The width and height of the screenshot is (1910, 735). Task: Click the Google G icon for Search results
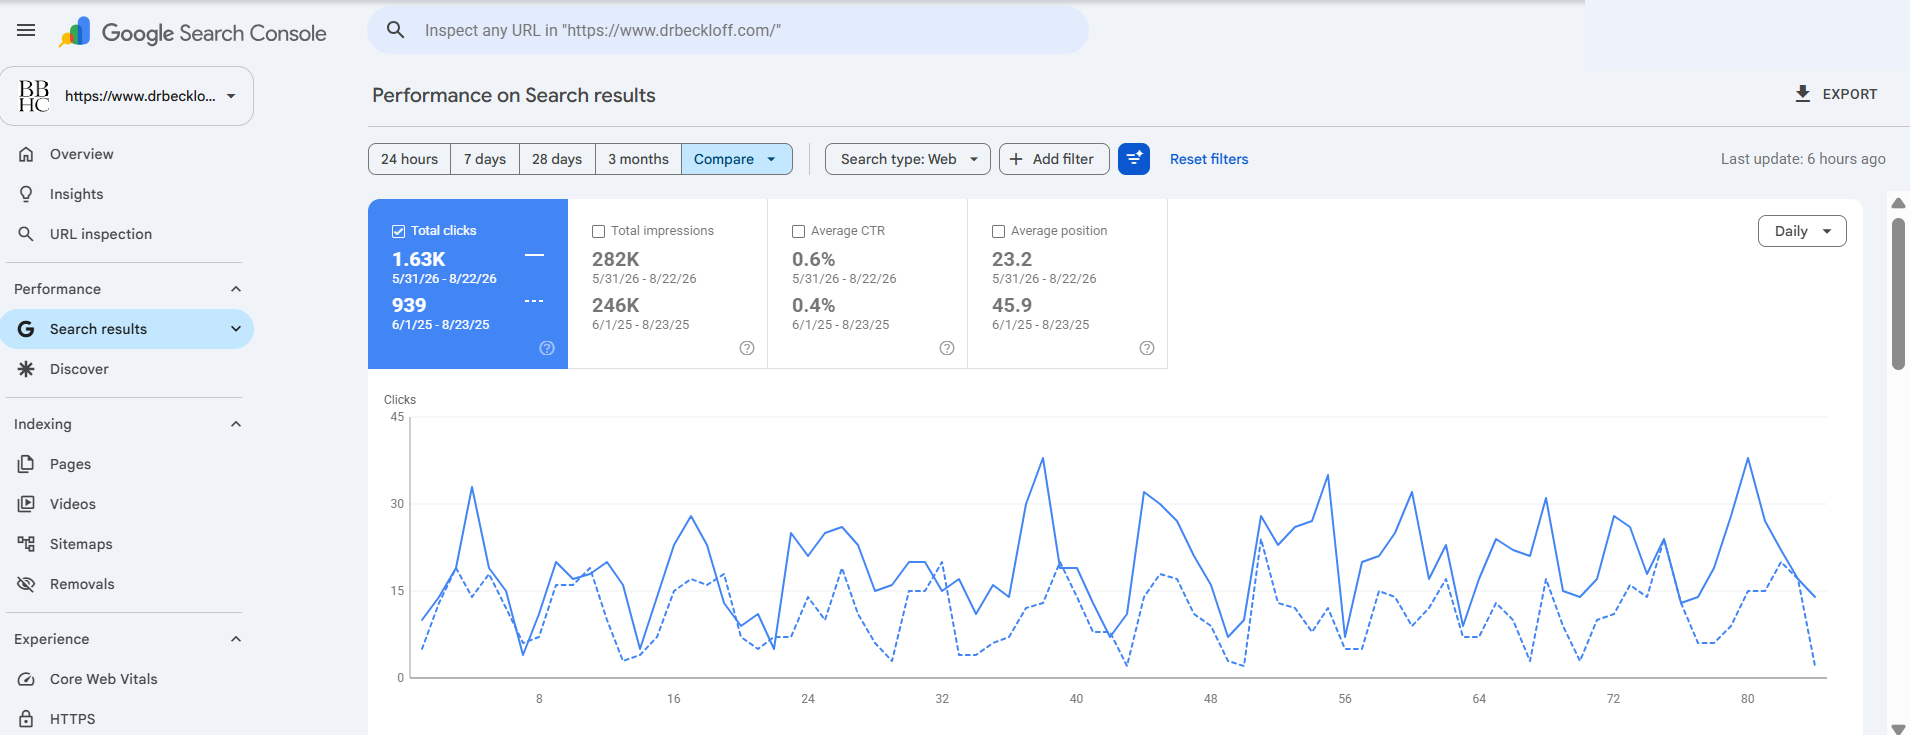[x=26, y=329]
